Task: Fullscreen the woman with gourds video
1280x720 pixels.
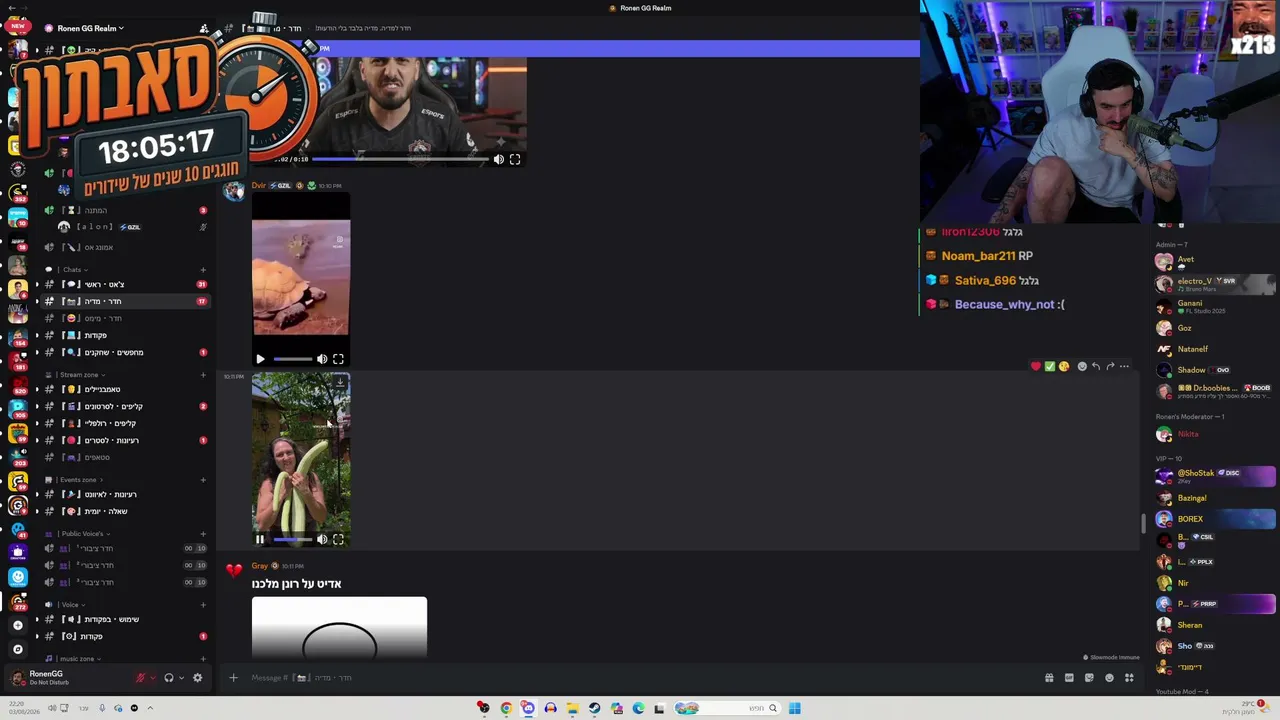Action: [x=338, y=540]
